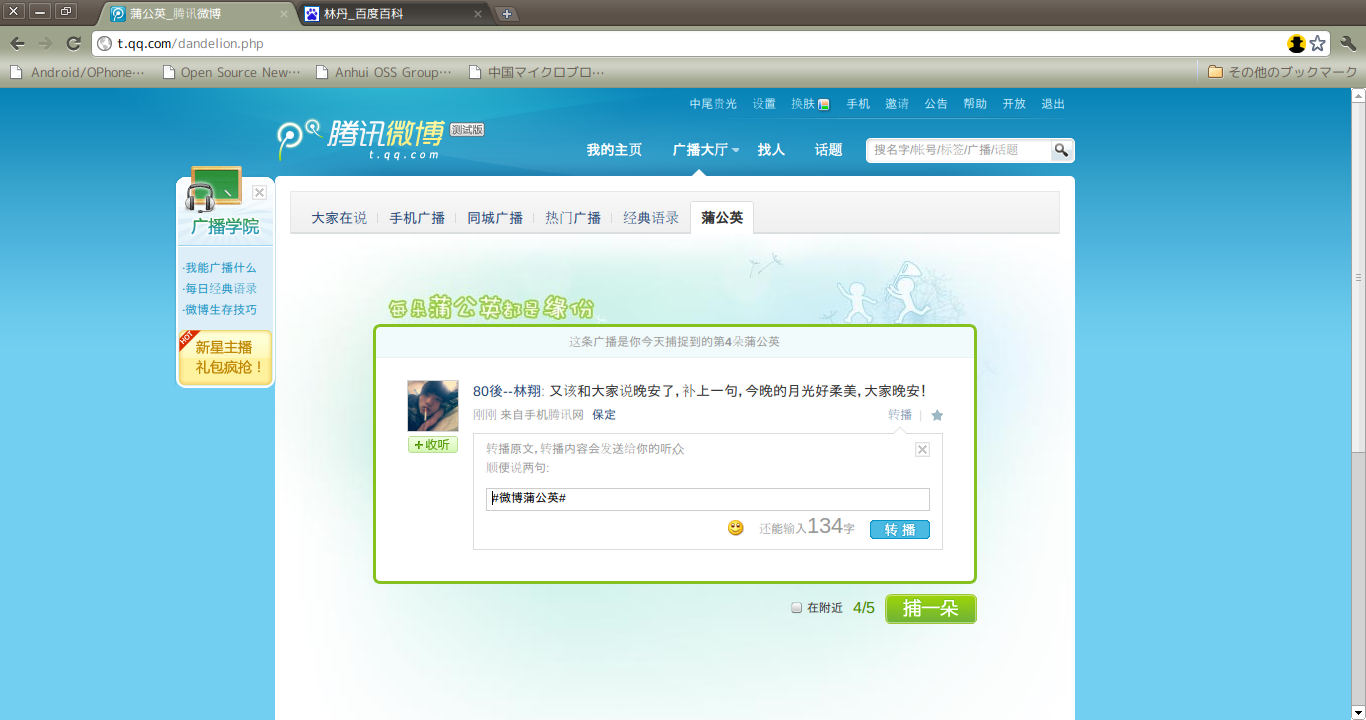Click the 中尾贵光 username link
The height and width of the screenshot is (720, 1366).
[713, 104]
